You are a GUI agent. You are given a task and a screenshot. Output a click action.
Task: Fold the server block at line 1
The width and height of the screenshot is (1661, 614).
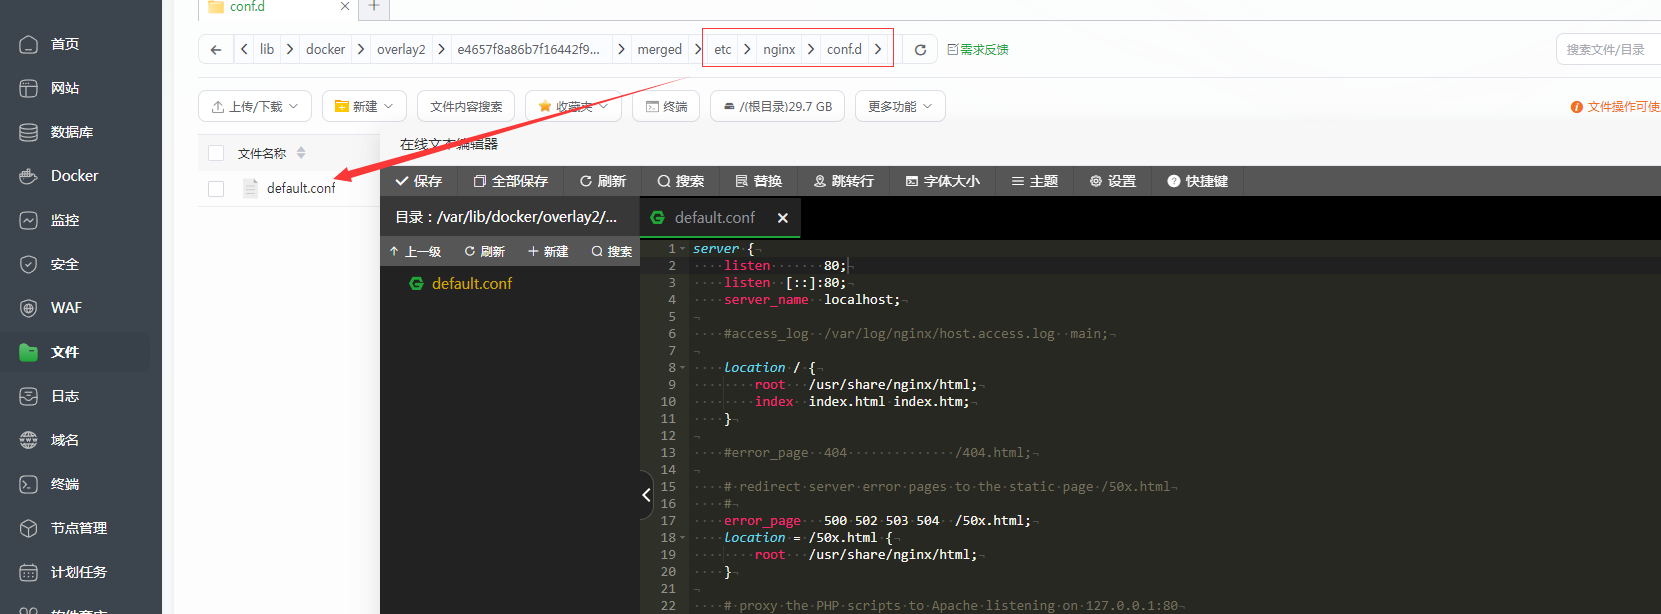point(682,249)
